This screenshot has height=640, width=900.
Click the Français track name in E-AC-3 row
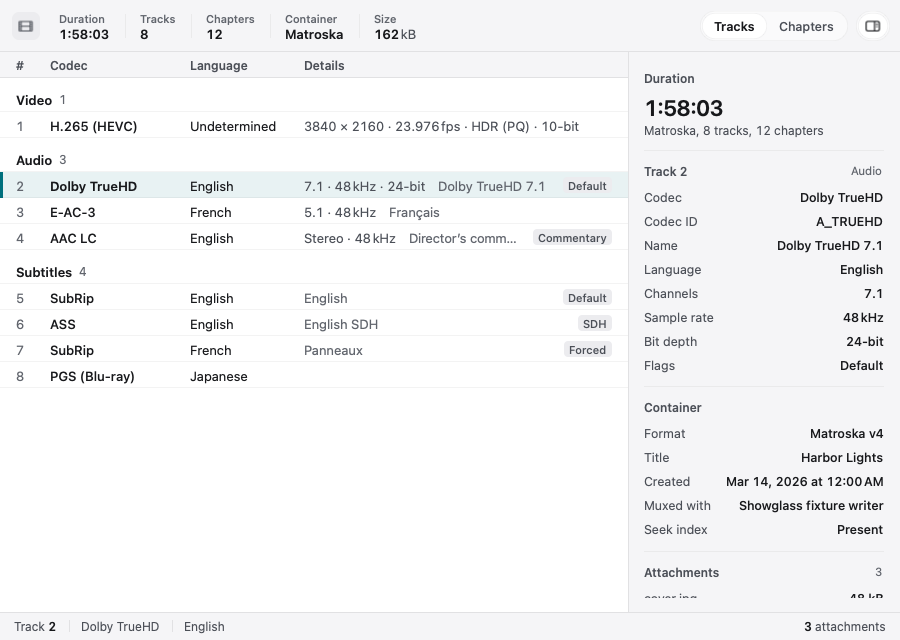click(414, 212)
